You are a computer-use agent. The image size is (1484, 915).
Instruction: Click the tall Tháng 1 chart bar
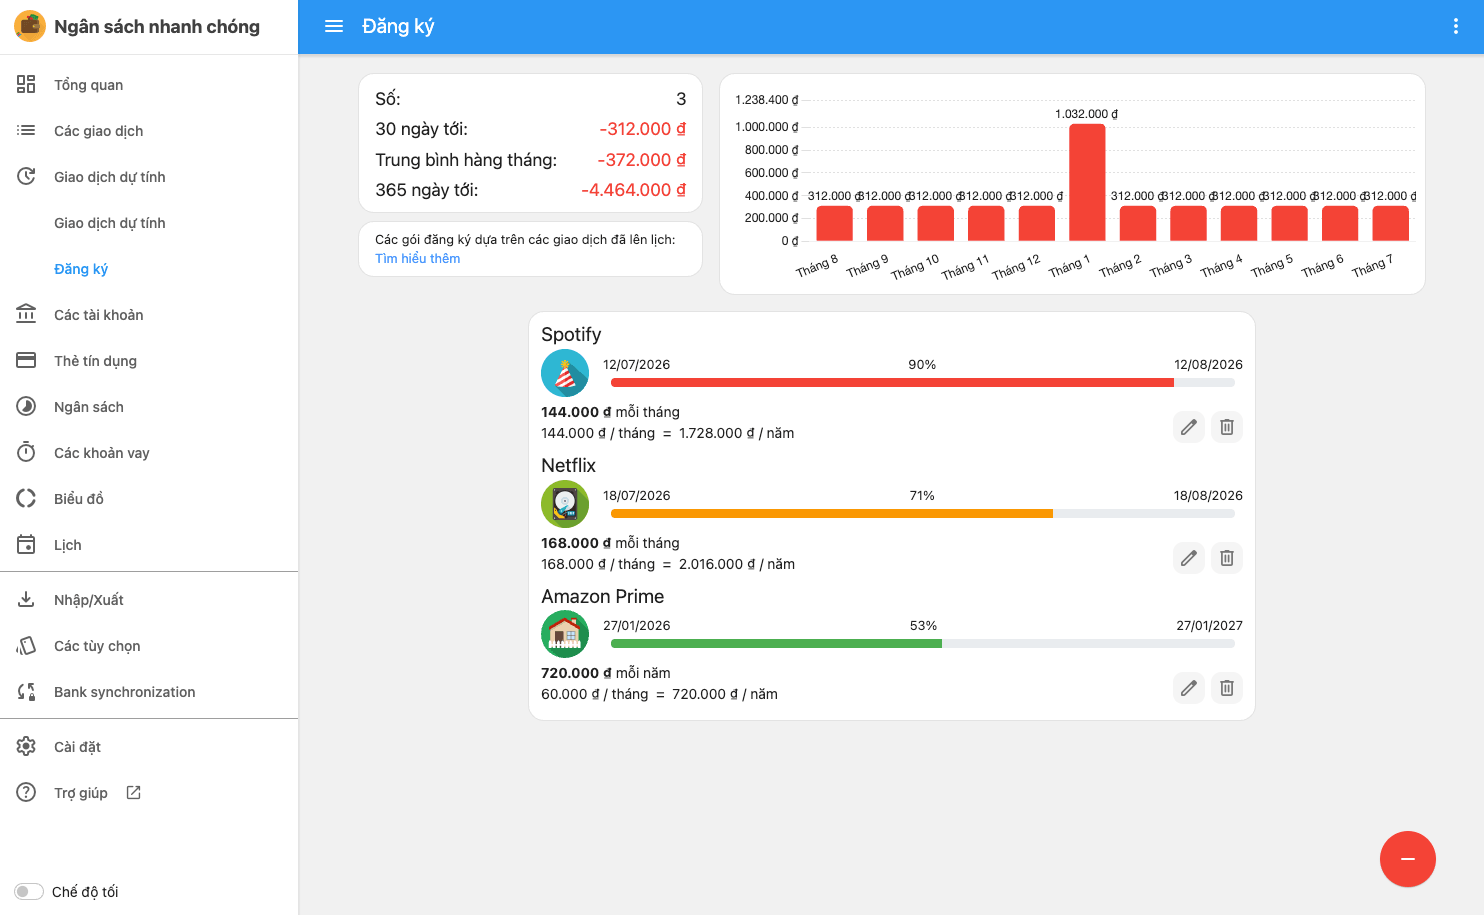point(1087,182)
